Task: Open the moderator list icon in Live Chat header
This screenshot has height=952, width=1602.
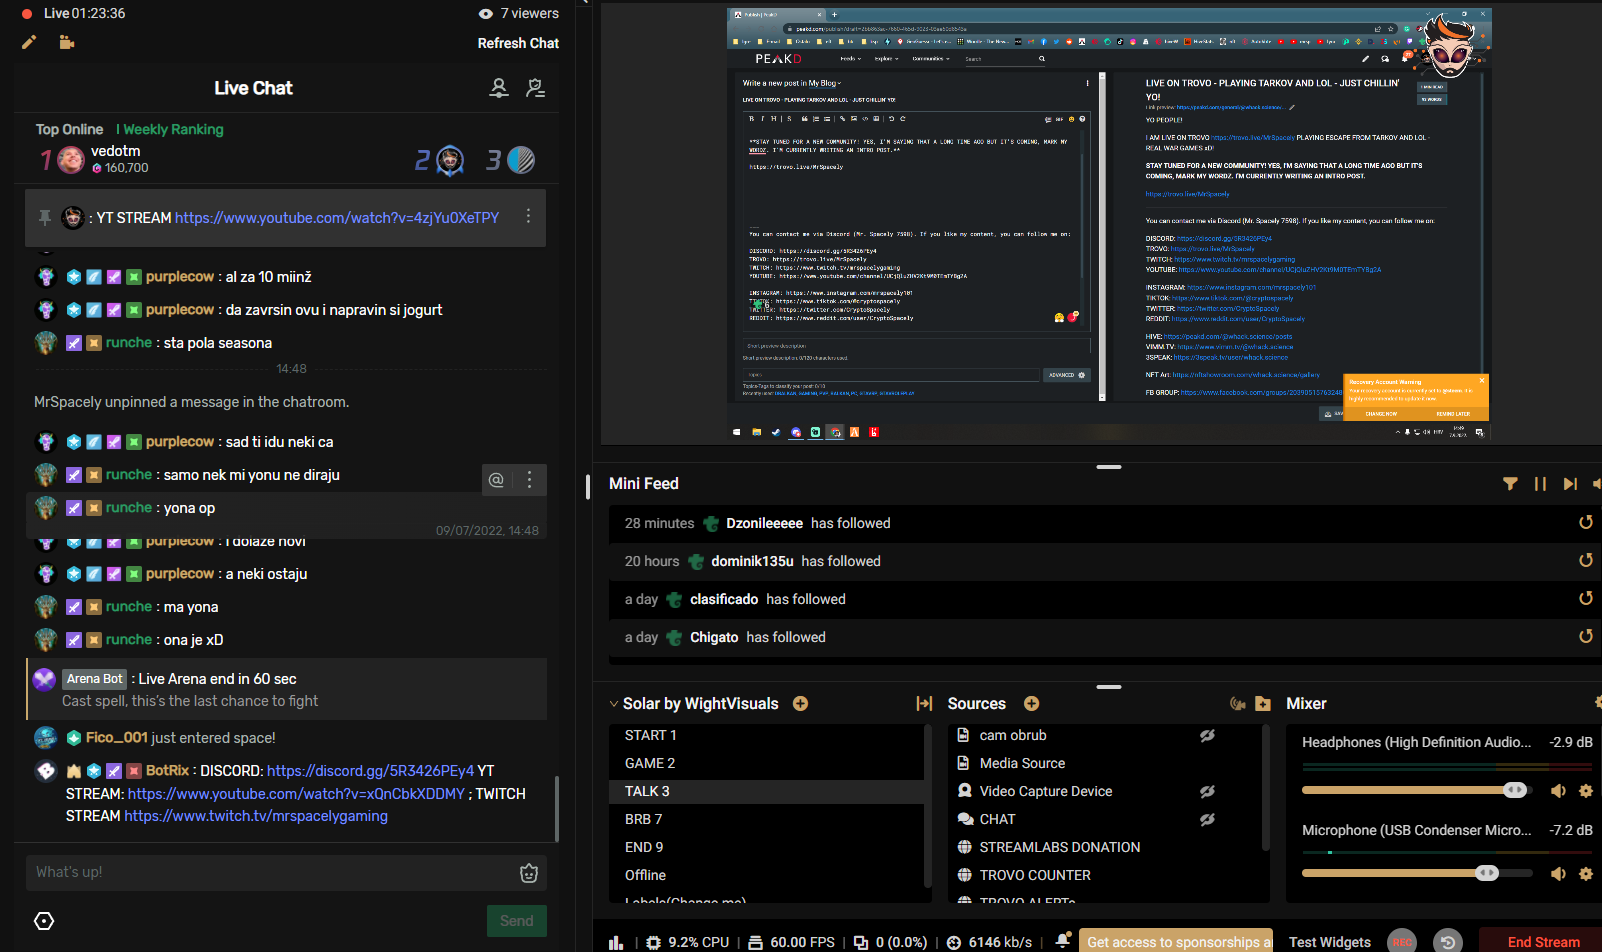Action: point(536,88)
